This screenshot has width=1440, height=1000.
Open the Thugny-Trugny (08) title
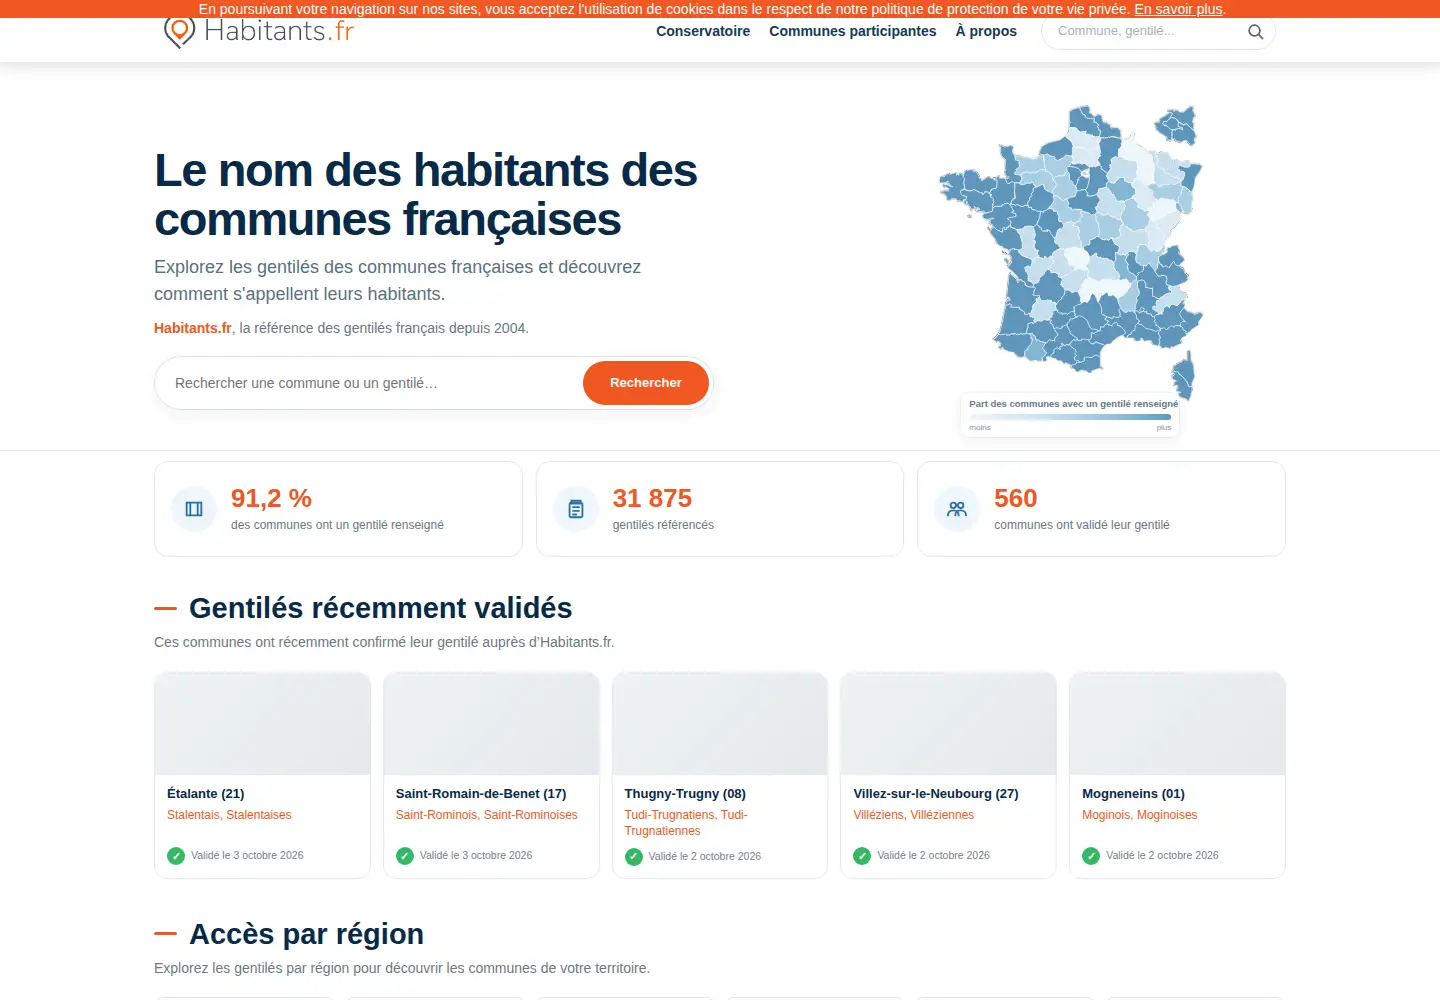coord(685,794)
